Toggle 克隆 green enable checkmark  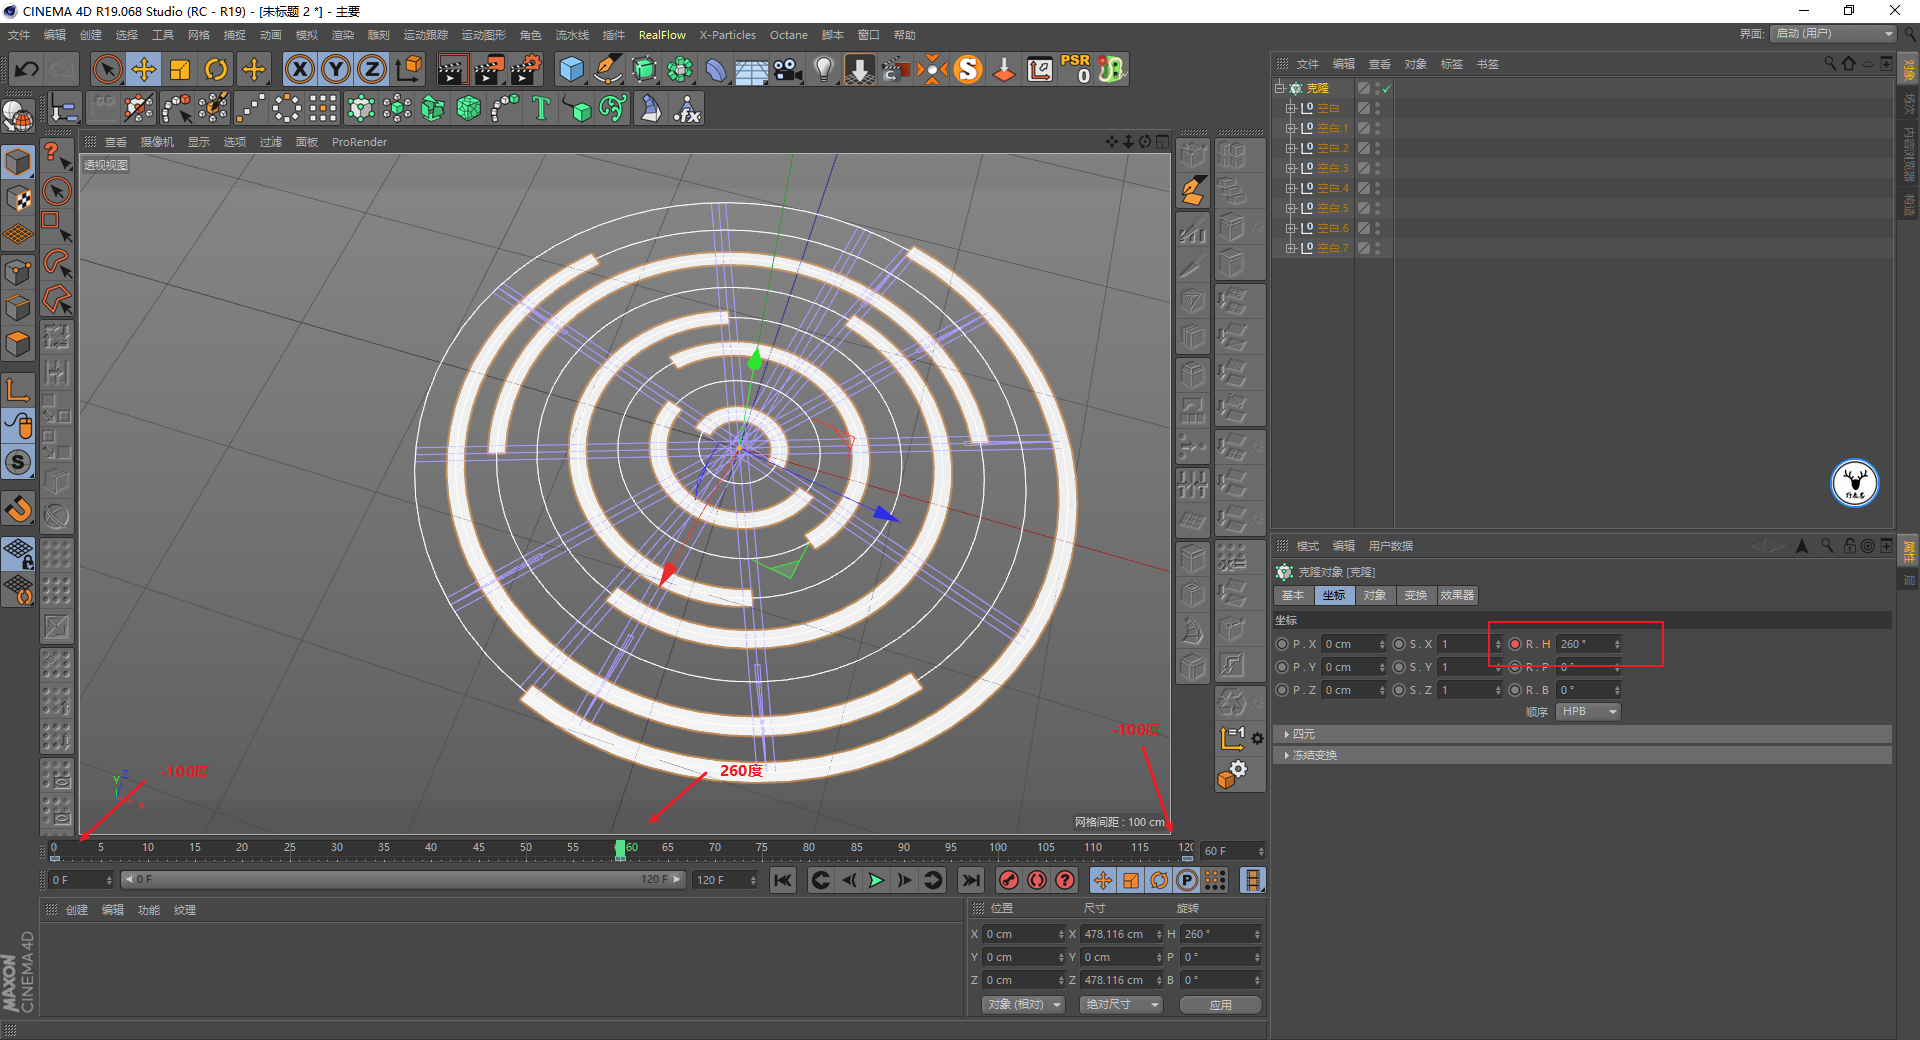click(x=1387, y=89)
